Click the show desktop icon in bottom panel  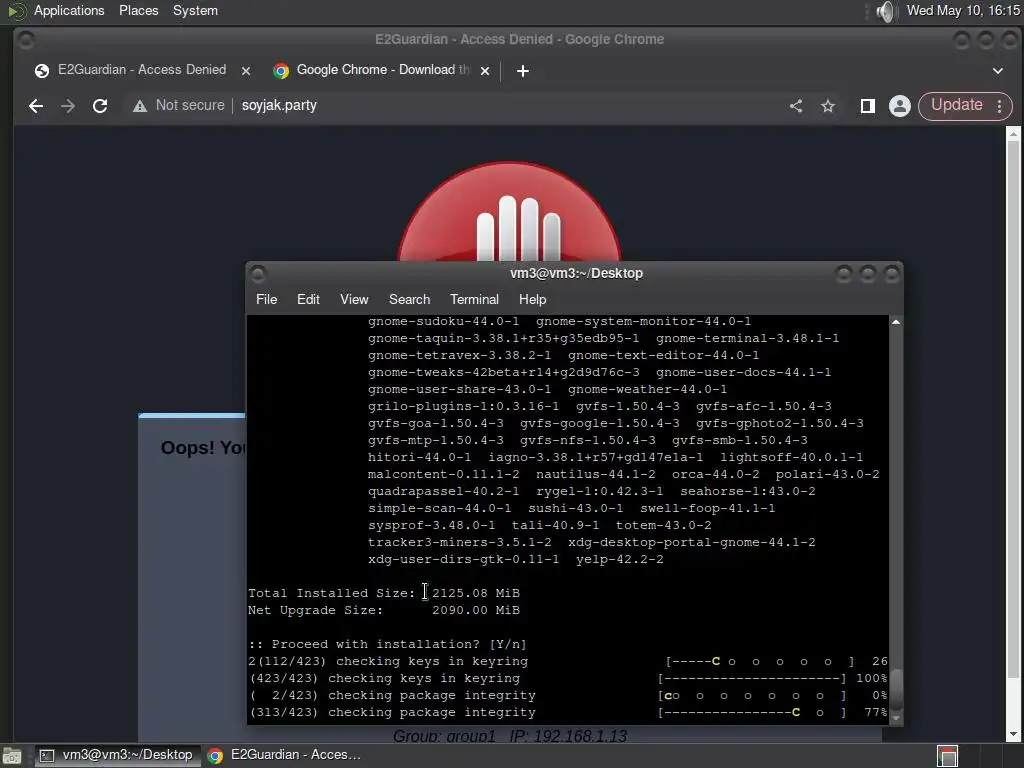click(12, 756)
